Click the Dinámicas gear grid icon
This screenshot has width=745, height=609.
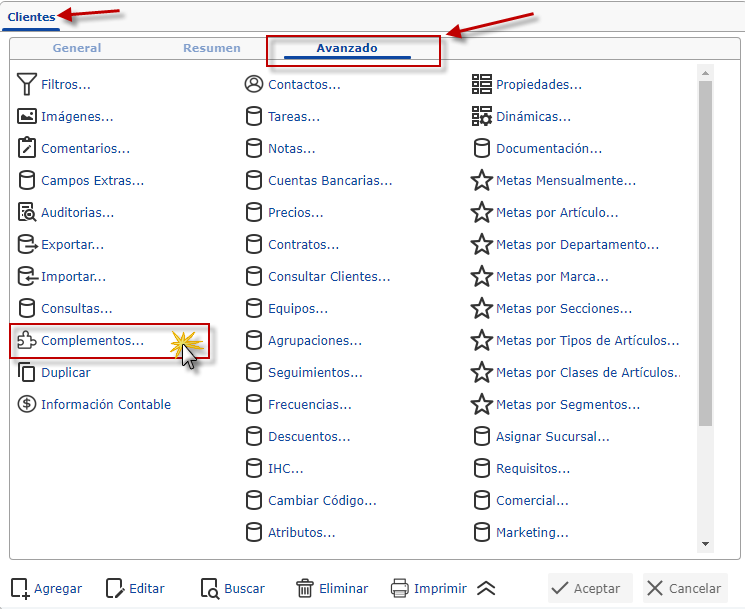click(x=482, y=116)
